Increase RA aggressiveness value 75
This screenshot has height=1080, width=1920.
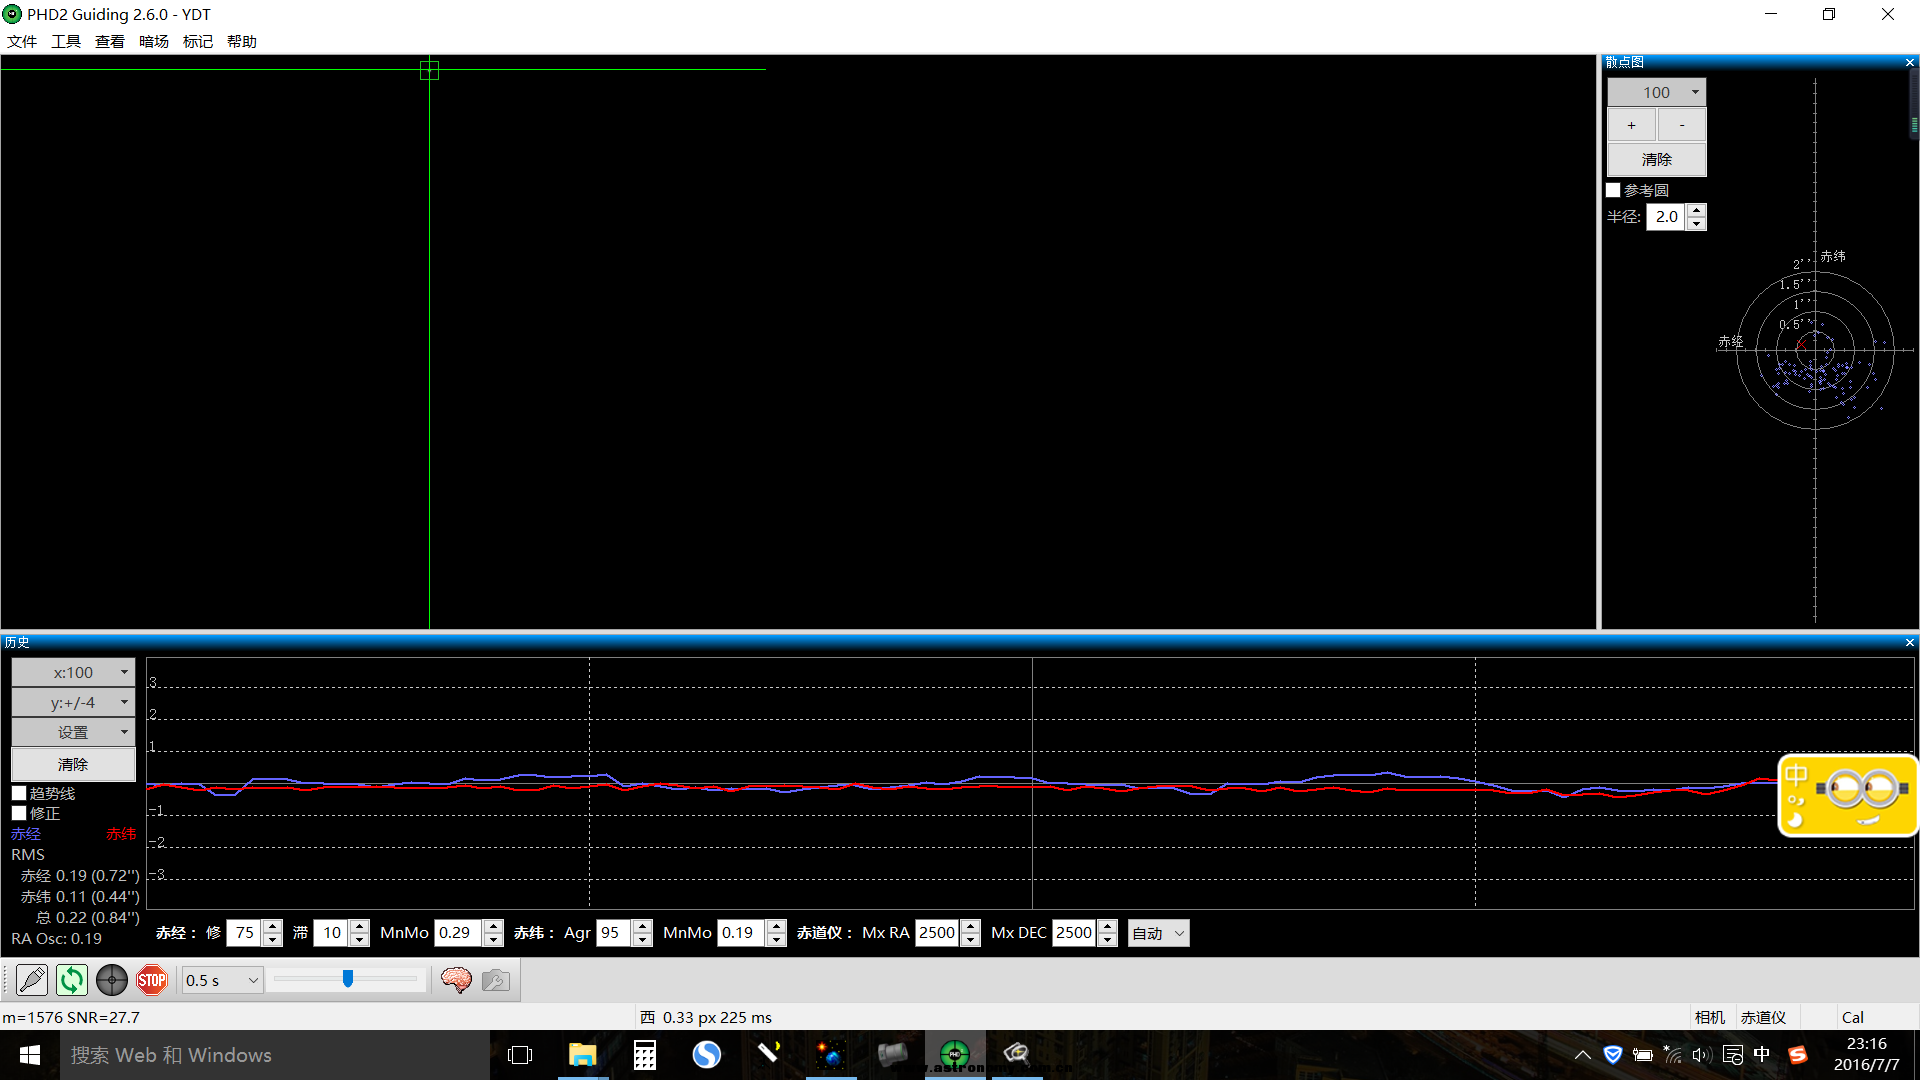click(x=272, y=927)
